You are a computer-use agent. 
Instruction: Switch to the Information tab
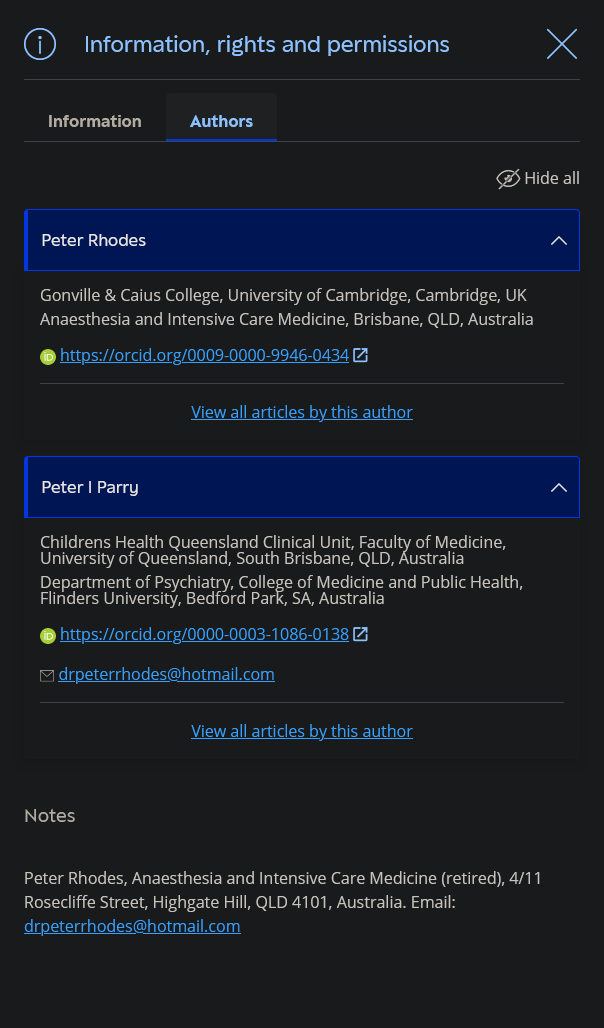(x=95, y=121)
